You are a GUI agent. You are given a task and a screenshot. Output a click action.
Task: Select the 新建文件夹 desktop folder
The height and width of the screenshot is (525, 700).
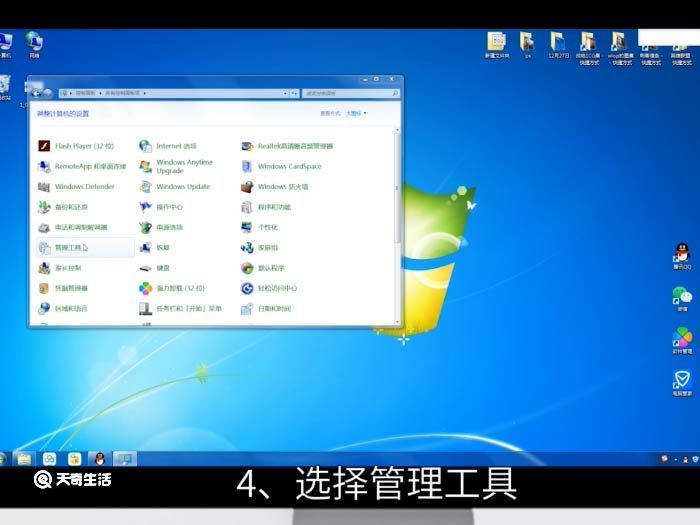click(x=497, y=46)
